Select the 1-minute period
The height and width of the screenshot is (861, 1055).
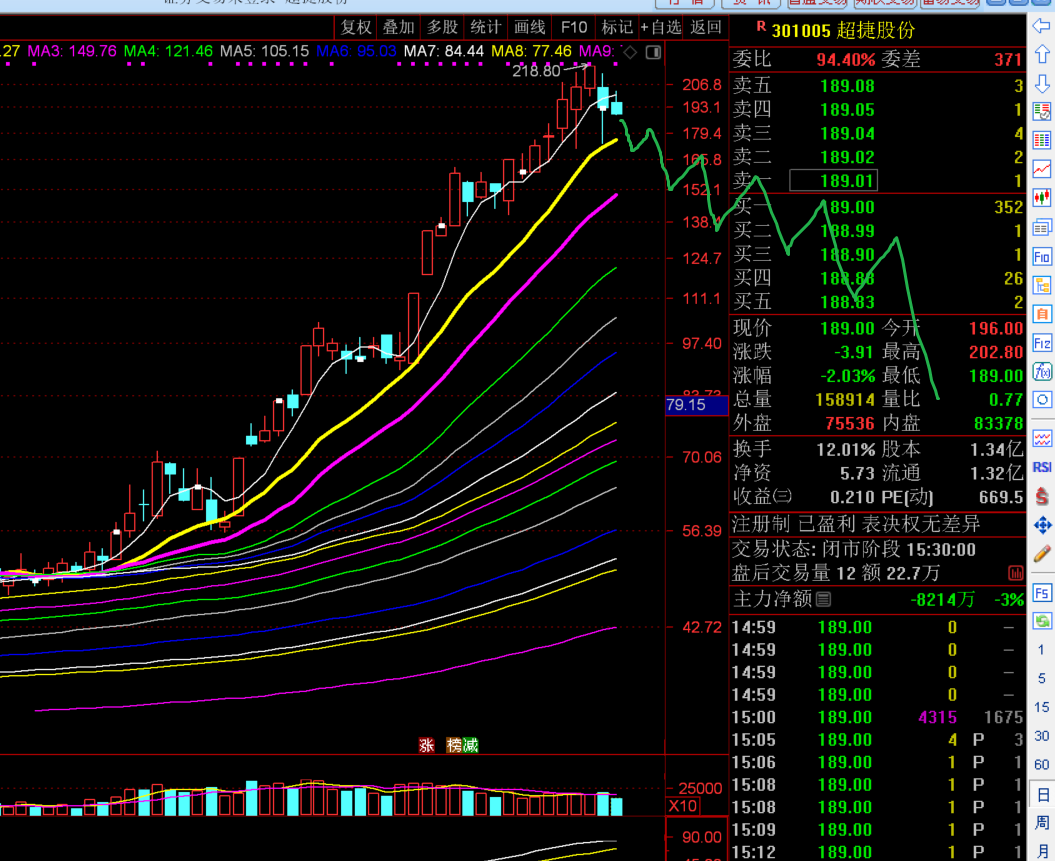tap(1041, 650)
